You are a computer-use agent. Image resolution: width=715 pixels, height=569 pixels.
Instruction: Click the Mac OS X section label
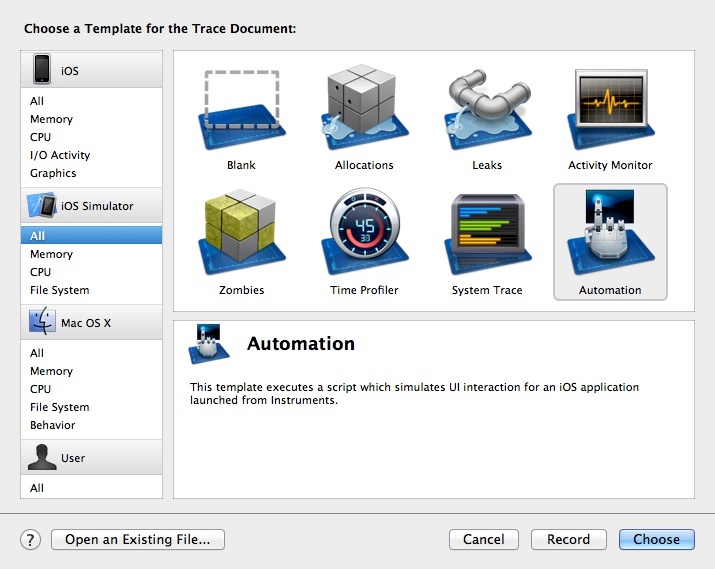tap(86, 323)
